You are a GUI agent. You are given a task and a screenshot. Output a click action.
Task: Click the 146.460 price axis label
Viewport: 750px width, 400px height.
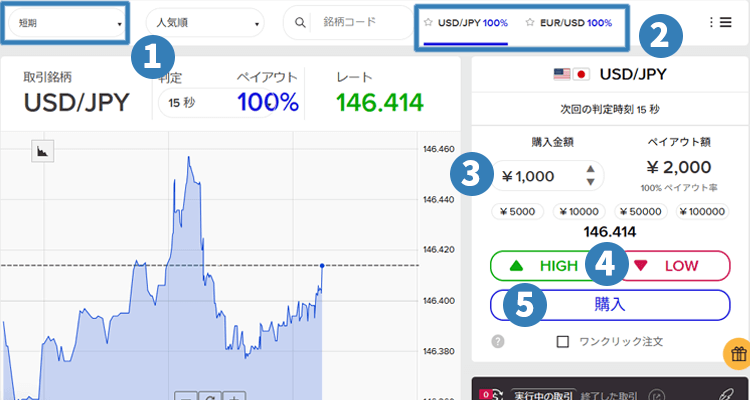pos(439,149)
